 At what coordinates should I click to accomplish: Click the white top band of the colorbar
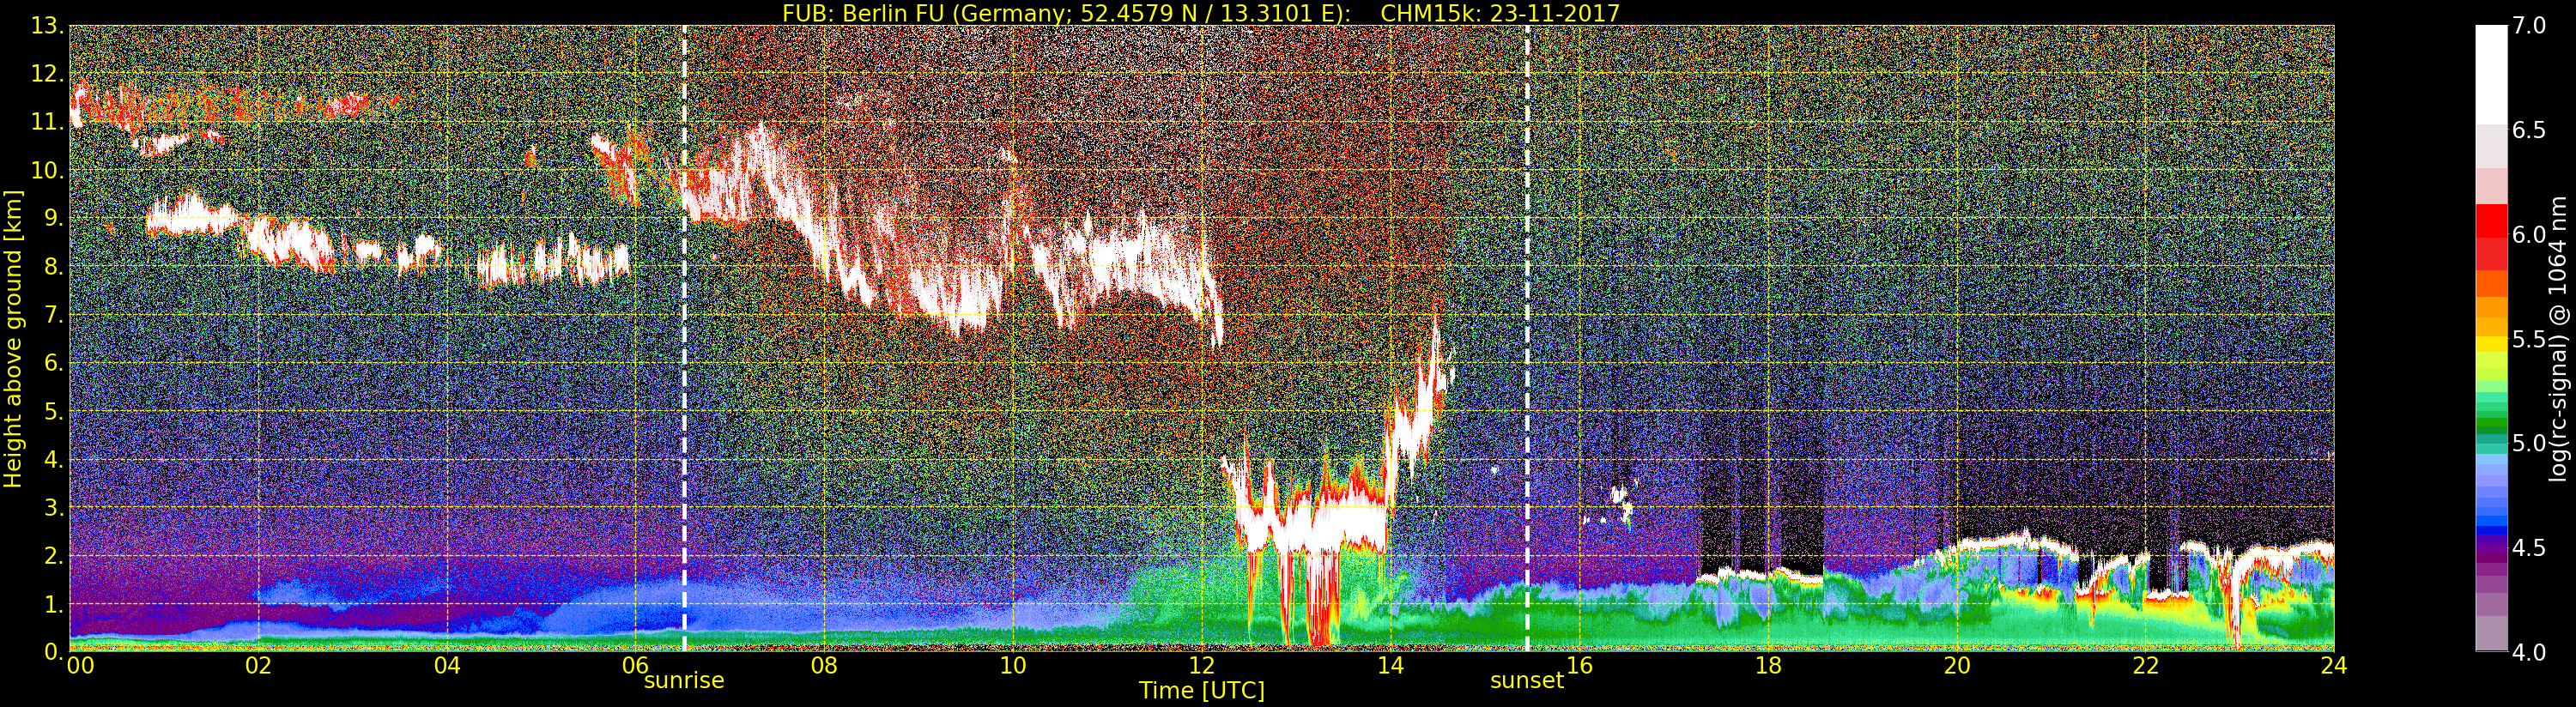pos(2490,75)
